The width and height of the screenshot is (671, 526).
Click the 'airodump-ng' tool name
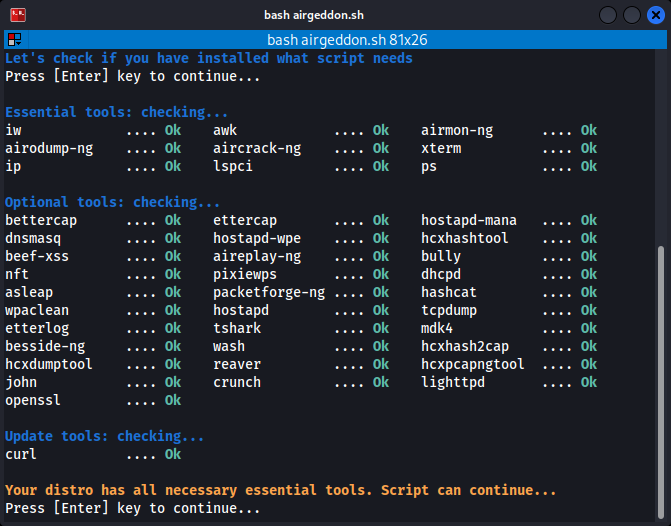point(49,149)
